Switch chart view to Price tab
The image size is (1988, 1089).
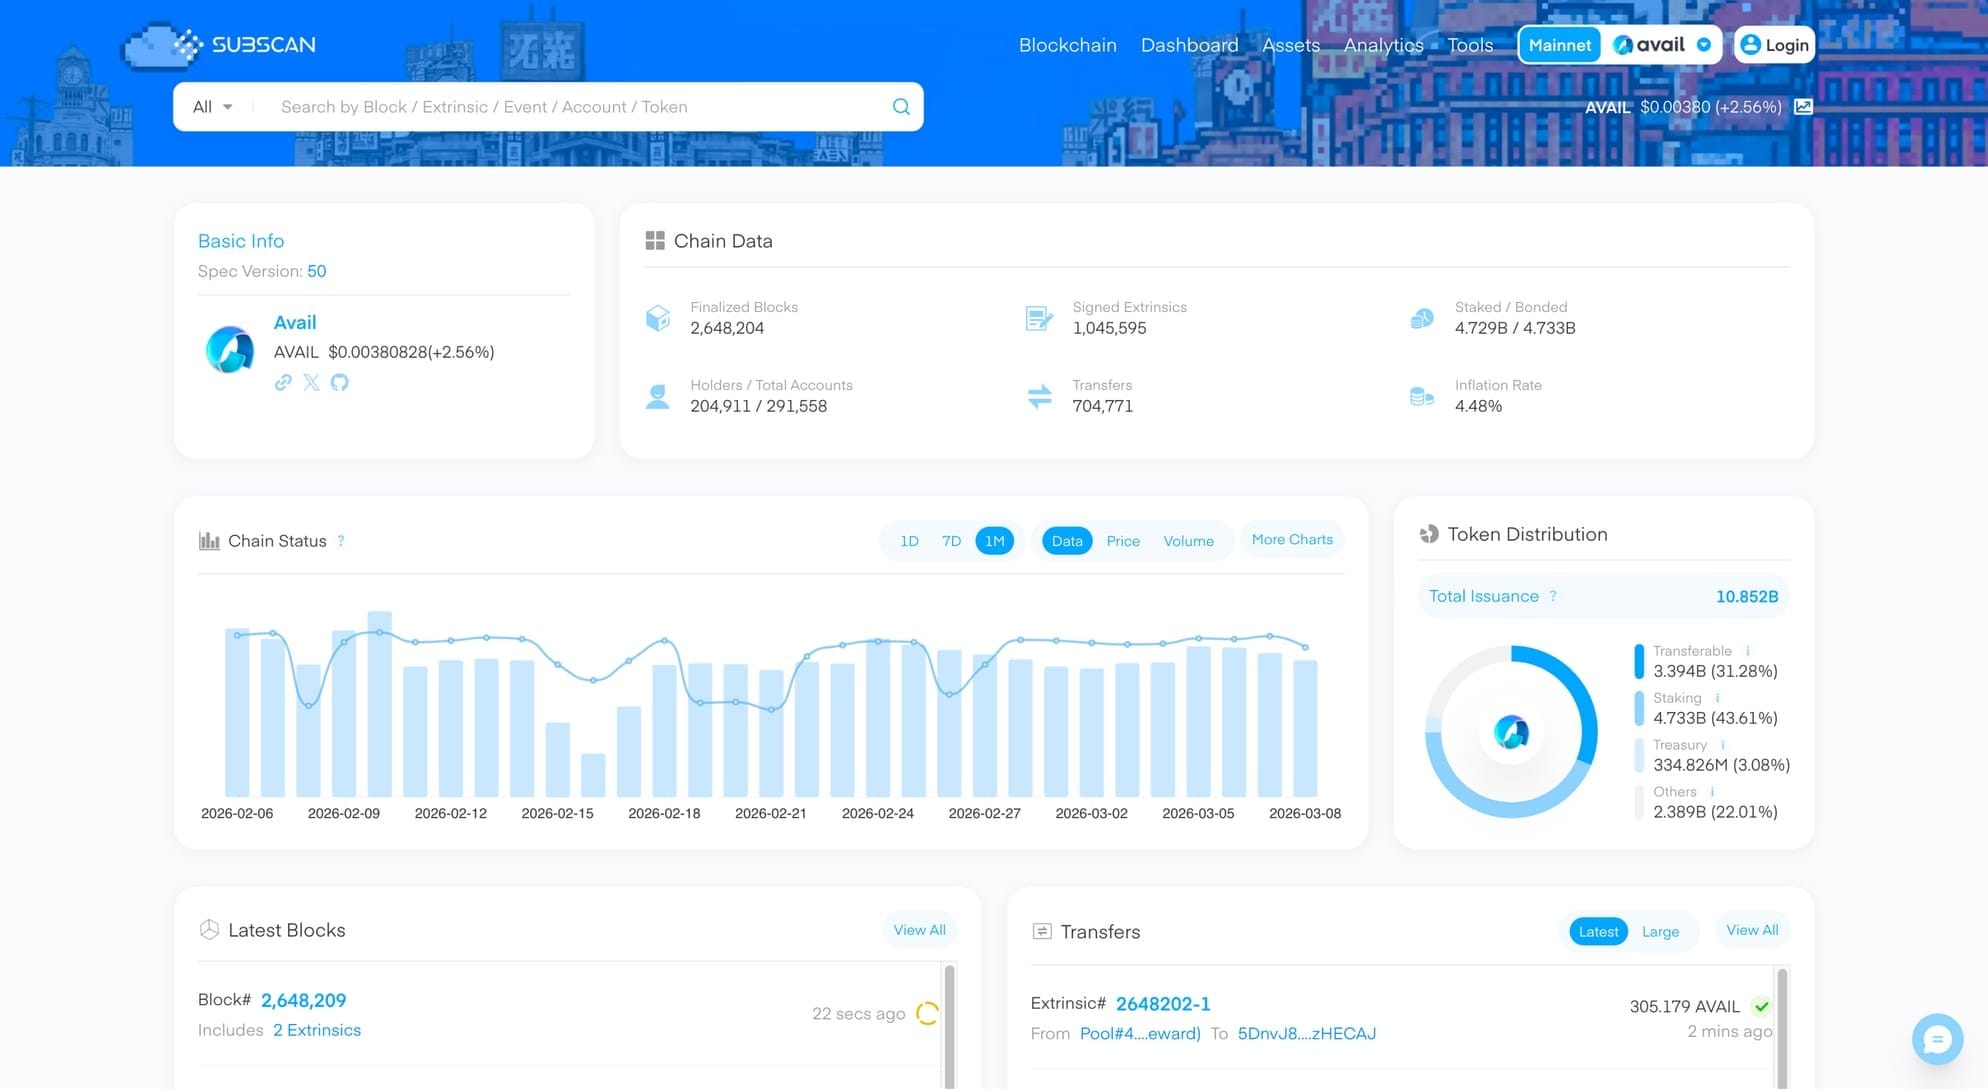pyautogui.click(x=1122, y=541)
